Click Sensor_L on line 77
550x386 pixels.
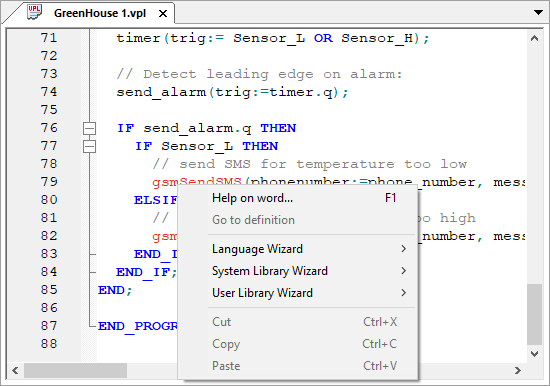(197, 146)
